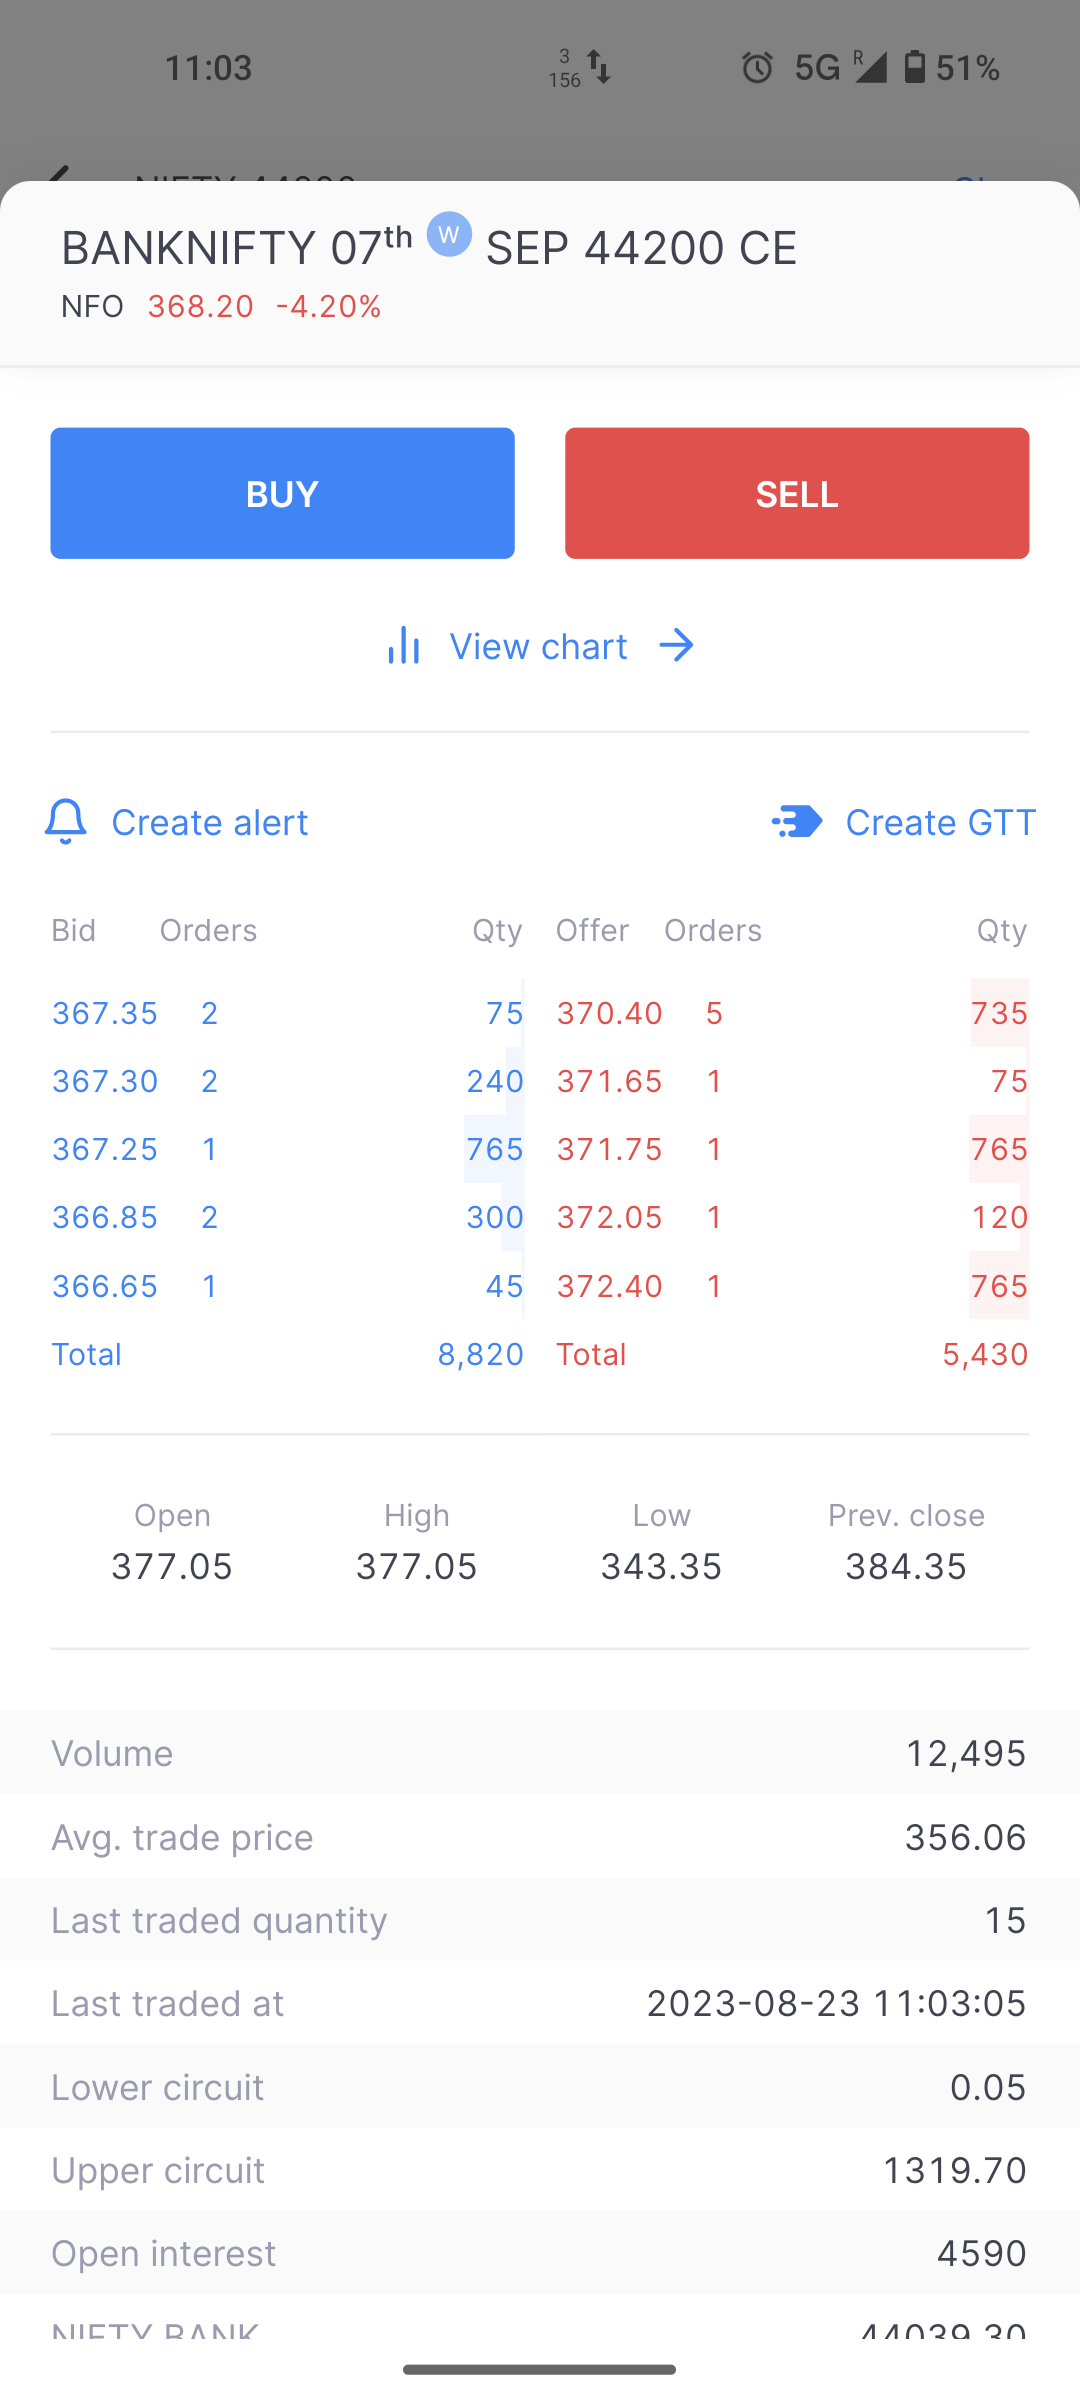
Task: Tap the battery icon in status bar
Action: pos(914,68)
